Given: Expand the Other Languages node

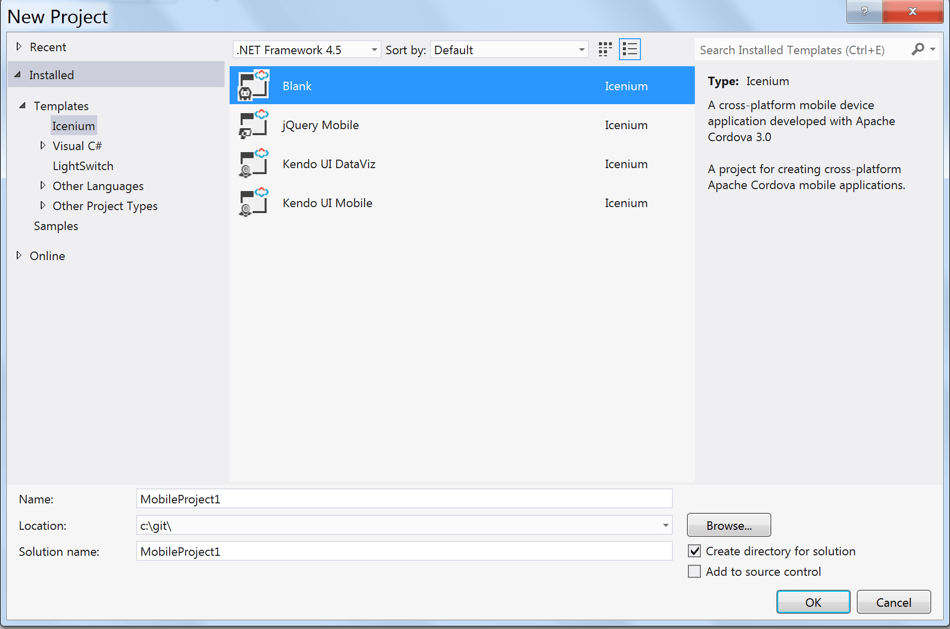Looking at the screenshot, I should click(42, 185).
